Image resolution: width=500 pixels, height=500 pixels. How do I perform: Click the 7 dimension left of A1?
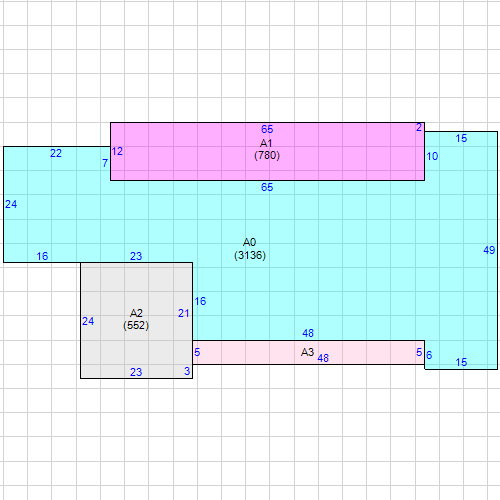pos(105,163)
